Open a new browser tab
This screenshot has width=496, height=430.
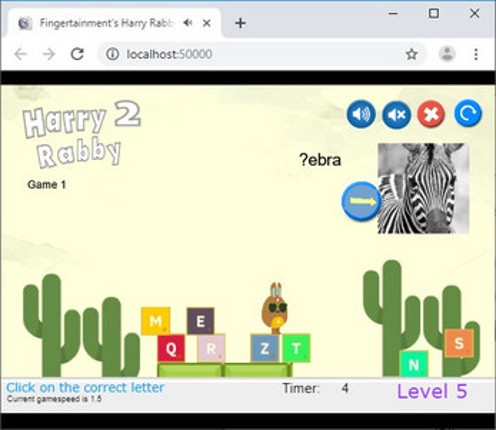240,23
